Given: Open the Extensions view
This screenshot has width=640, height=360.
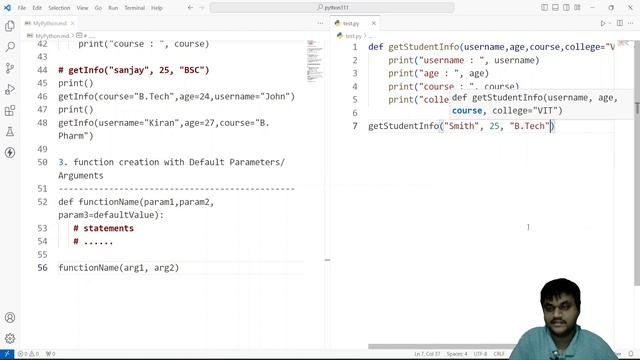Looking at the screenshot, I should click(10, 110).
